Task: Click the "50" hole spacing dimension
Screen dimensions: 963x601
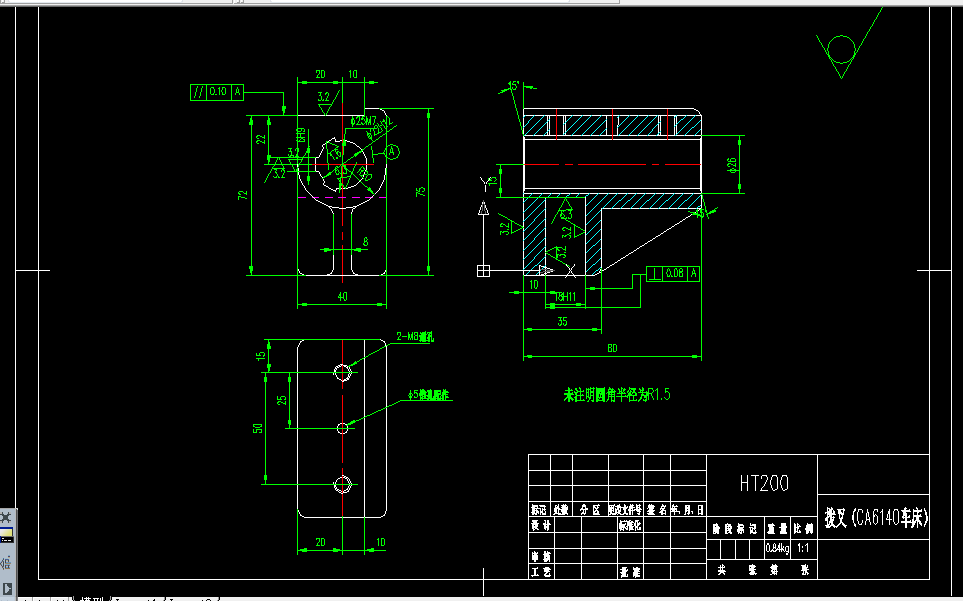Action: click(x=258, y=428)
